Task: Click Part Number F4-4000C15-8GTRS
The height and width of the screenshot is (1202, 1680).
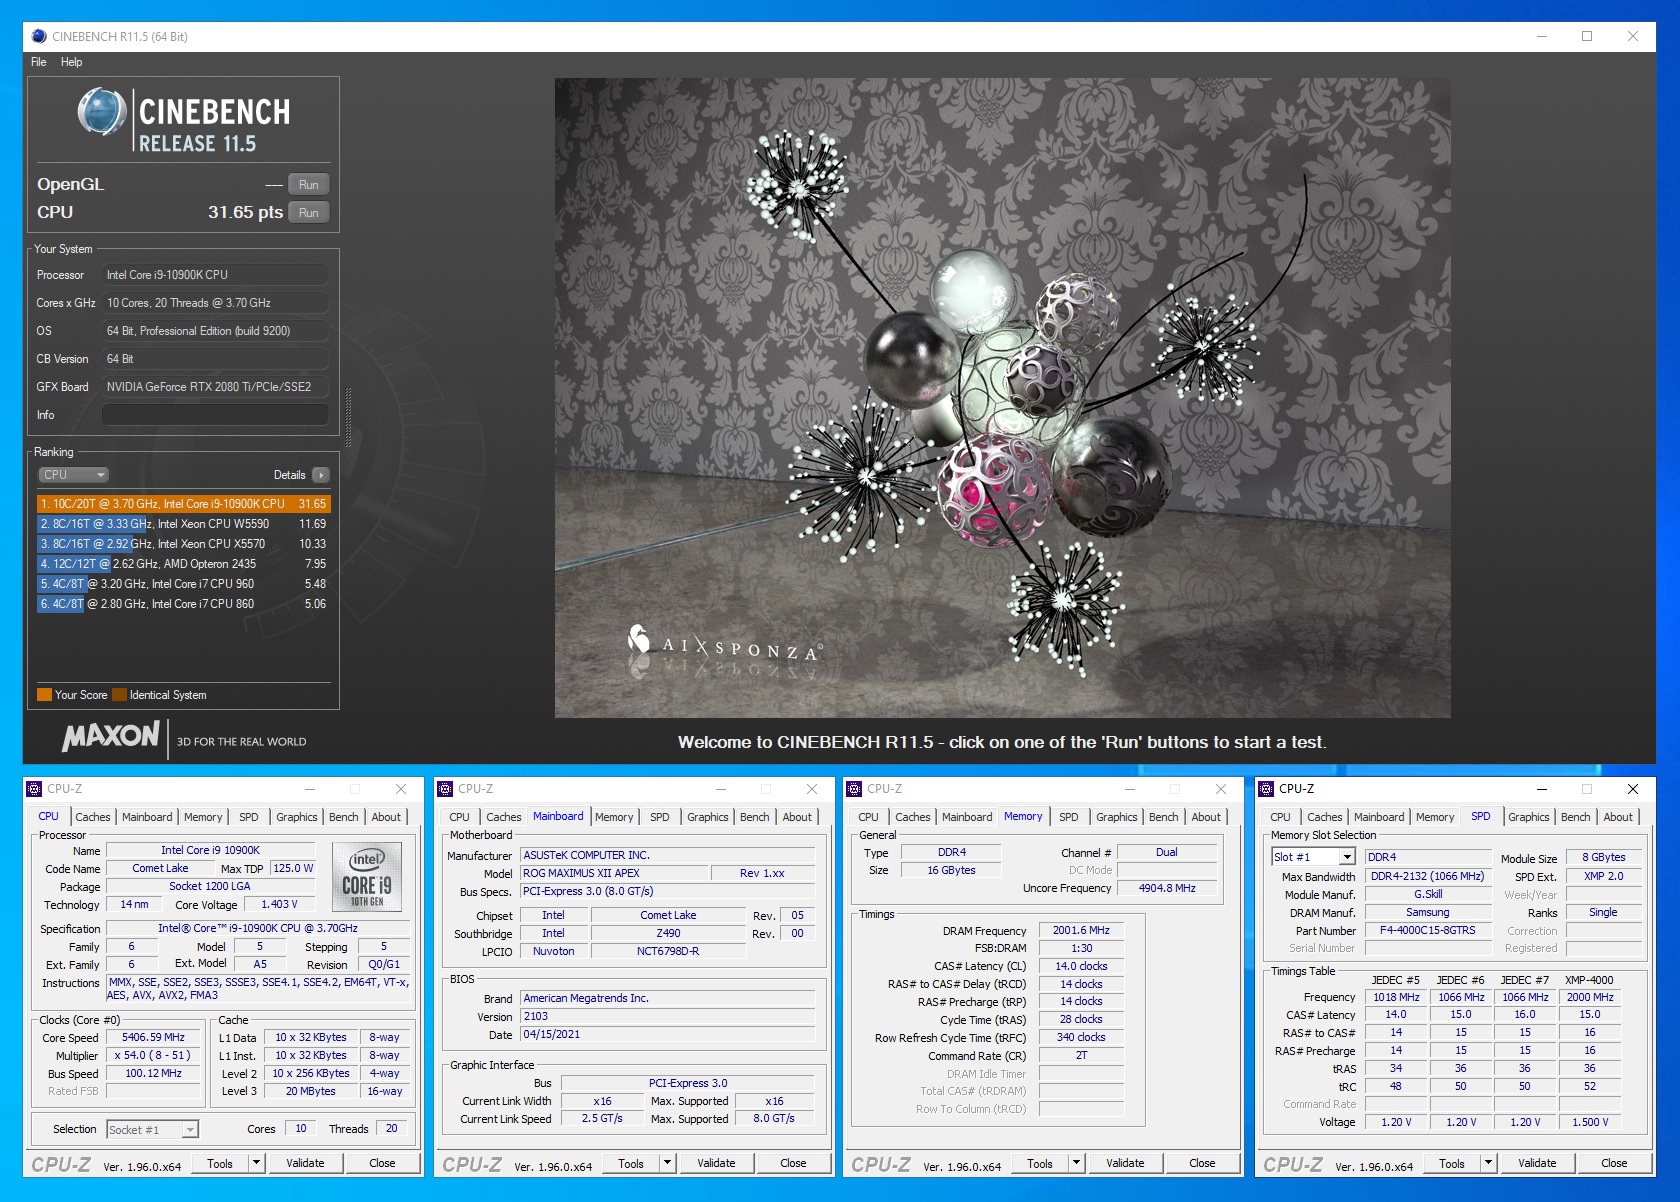Action: tap(1427, 930)
